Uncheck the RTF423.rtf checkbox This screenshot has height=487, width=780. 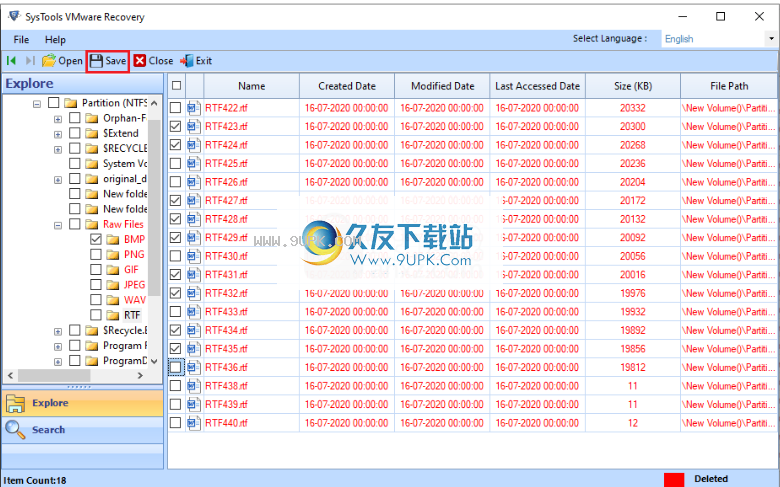tap(175, 126)
